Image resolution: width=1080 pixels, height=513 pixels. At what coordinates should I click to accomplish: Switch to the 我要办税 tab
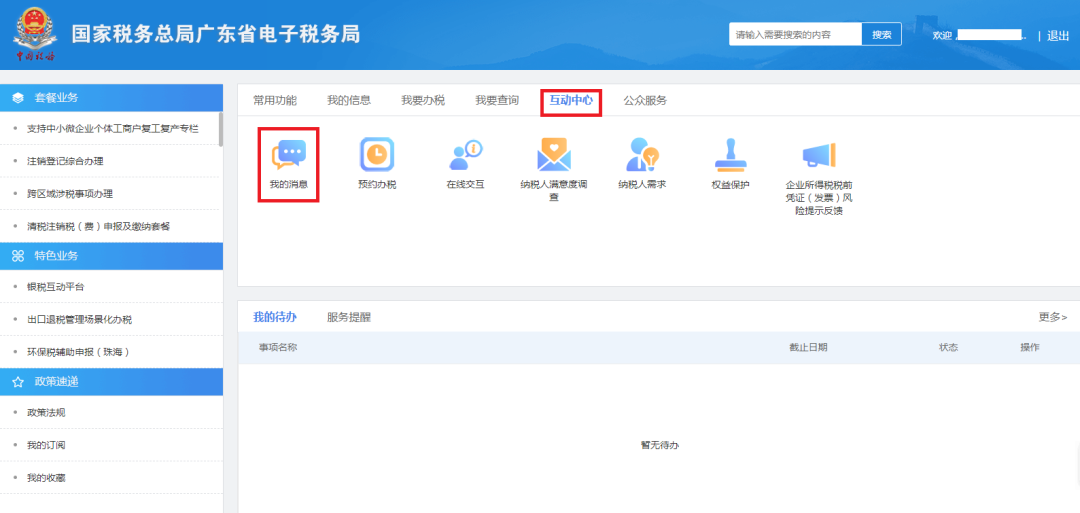423,101
